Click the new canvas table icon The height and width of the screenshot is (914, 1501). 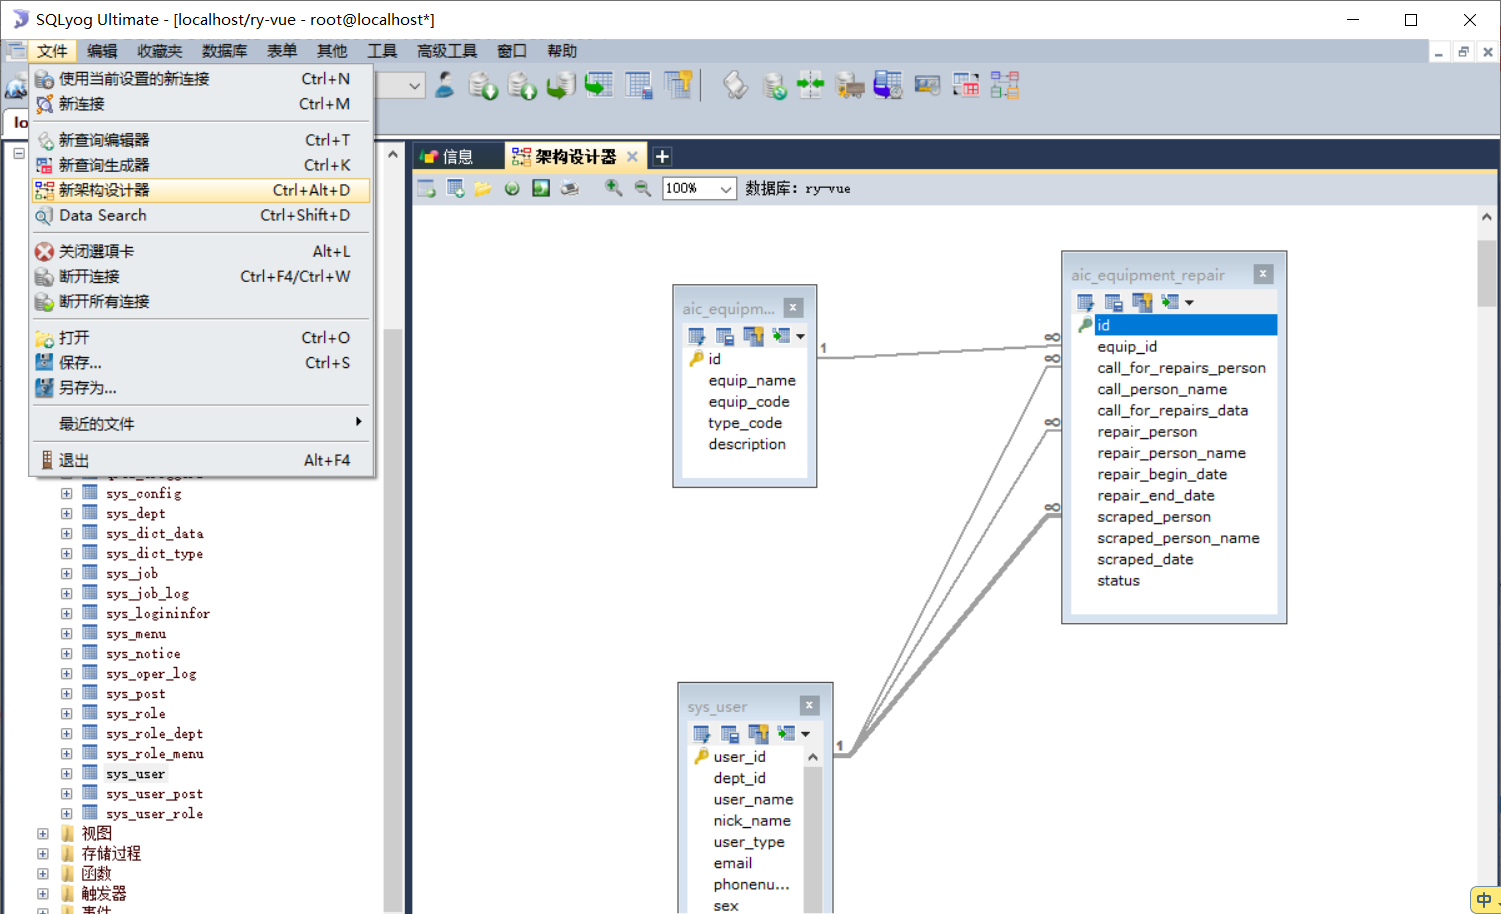click(427, 188)
